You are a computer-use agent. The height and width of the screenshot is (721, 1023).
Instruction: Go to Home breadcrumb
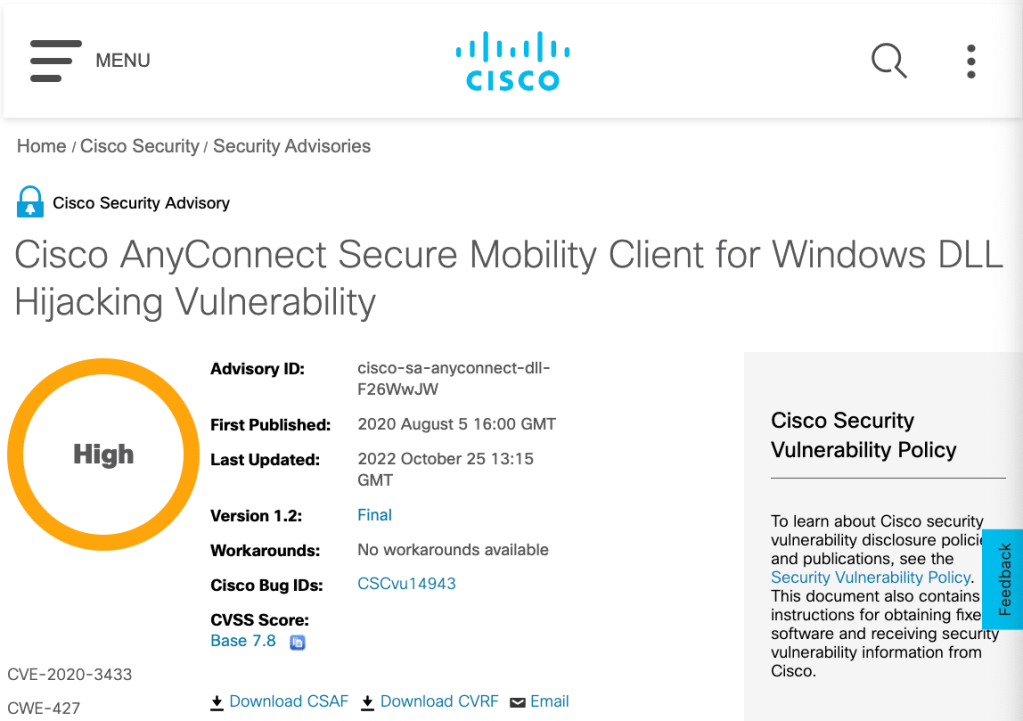coord(41,146)
